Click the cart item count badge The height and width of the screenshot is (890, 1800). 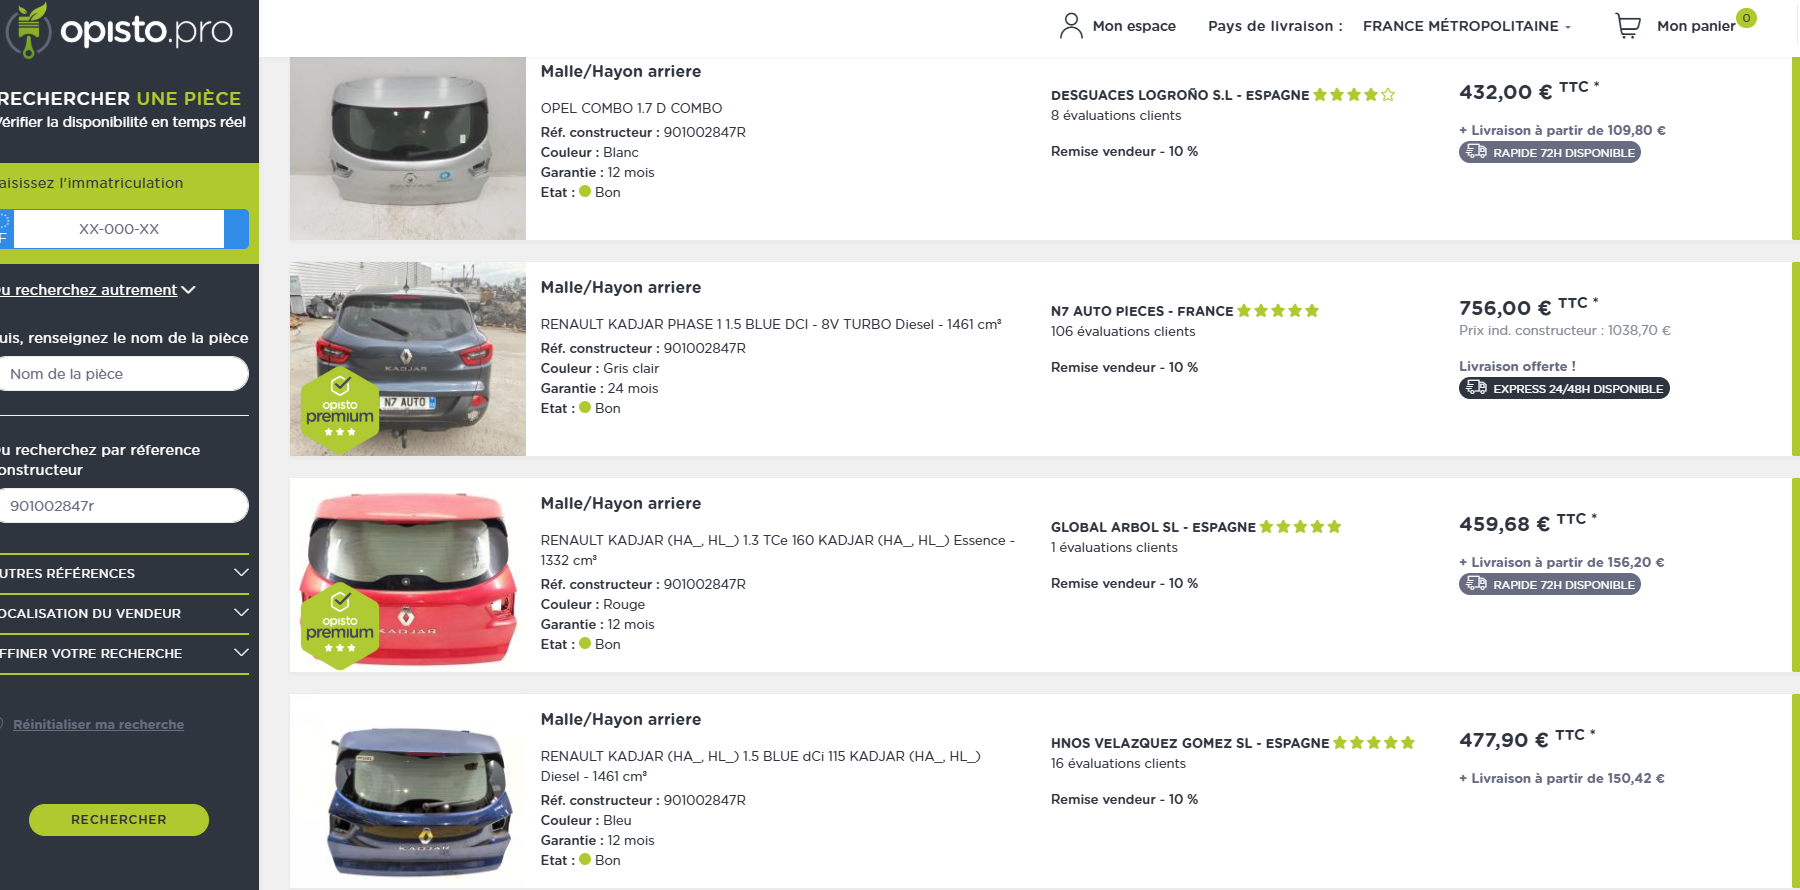(x=1746, y=18)
